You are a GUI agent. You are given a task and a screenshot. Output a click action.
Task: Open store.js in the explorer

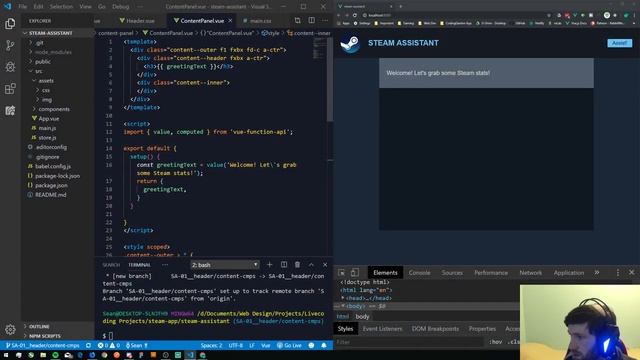(x=47, y=138)
